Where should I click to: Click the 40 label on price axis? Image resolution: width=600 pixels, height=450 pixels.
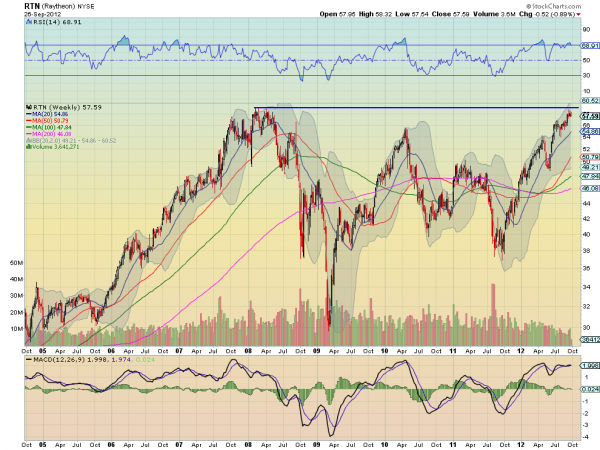click(586, 234)
